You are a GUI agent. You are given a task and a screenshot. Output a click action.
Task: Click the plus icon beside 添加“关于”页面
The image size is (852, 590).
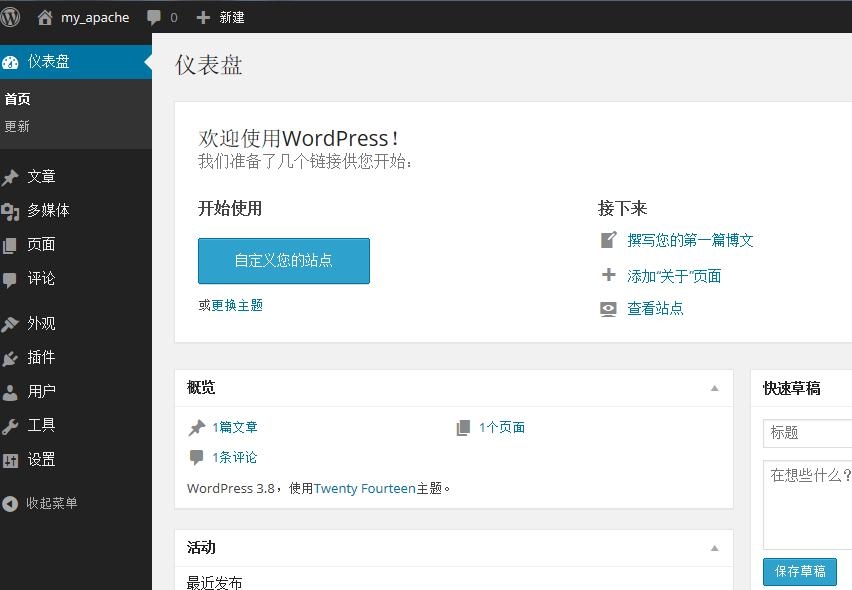point(609,275)
